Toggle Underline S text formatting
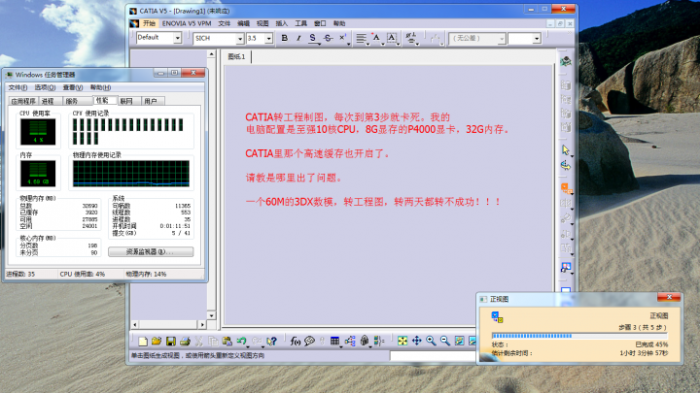The height and width of the screenshot is (393, 700). coord(312,38)
